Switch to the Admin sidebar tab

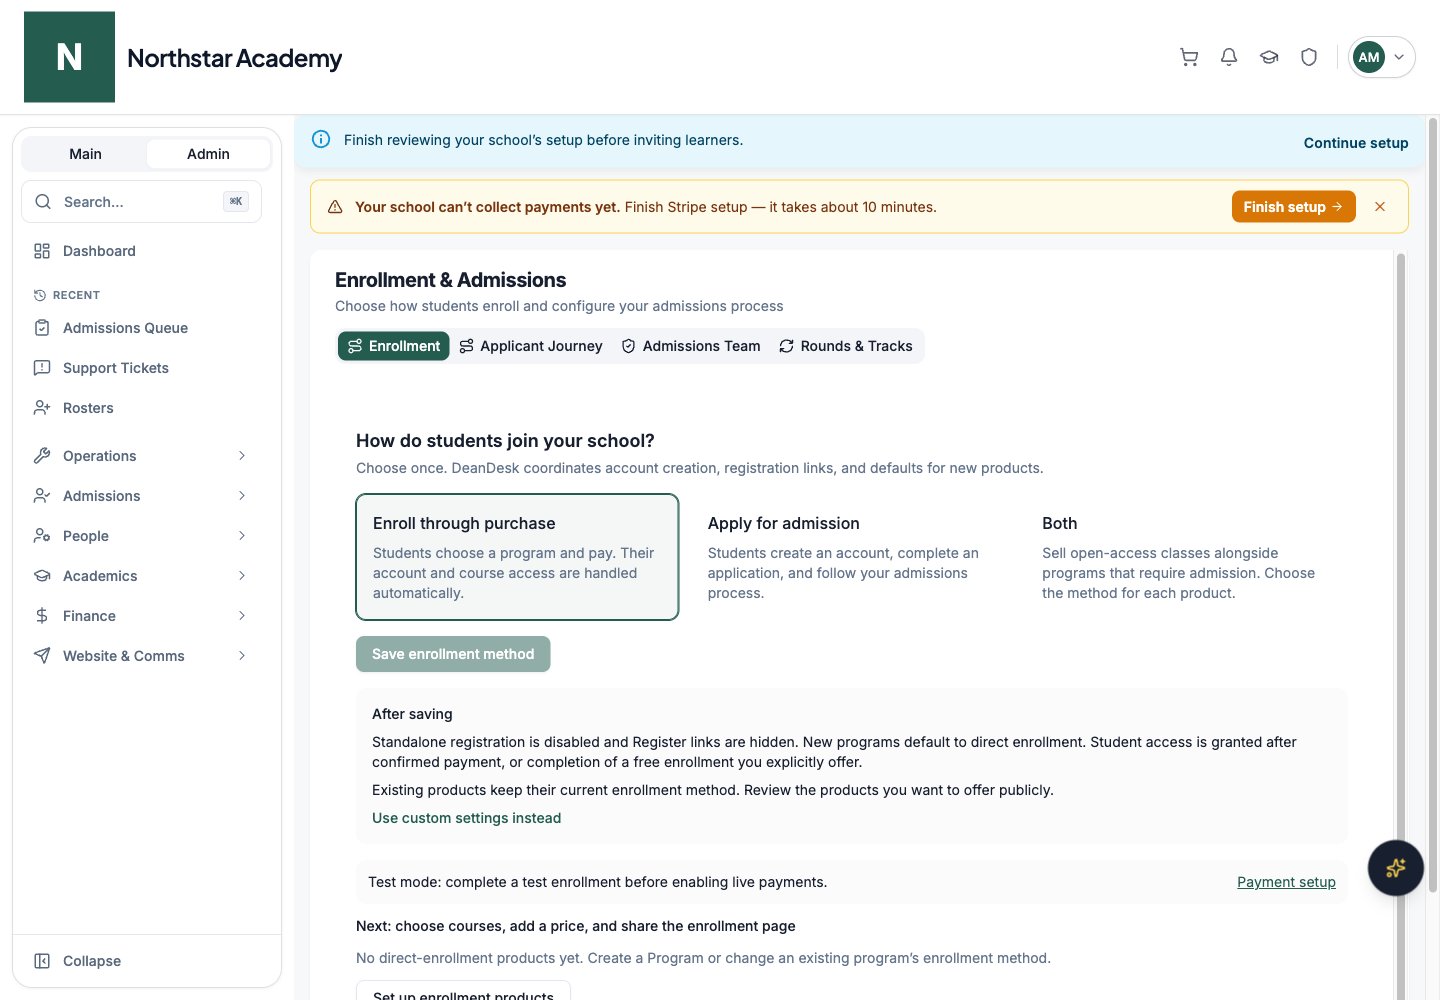208,154
